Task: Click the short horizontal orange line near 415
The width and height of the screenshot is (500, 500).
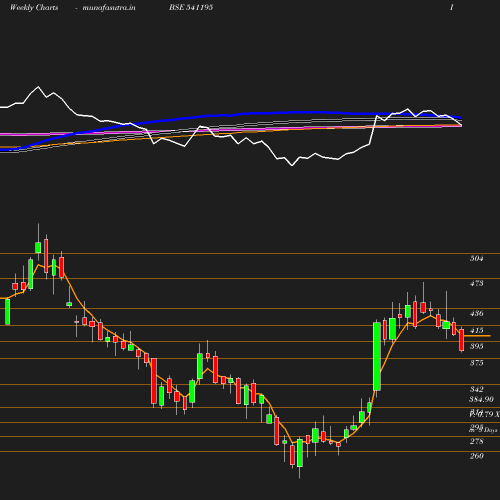Action: pyautogui.click(x=477, y=336)
